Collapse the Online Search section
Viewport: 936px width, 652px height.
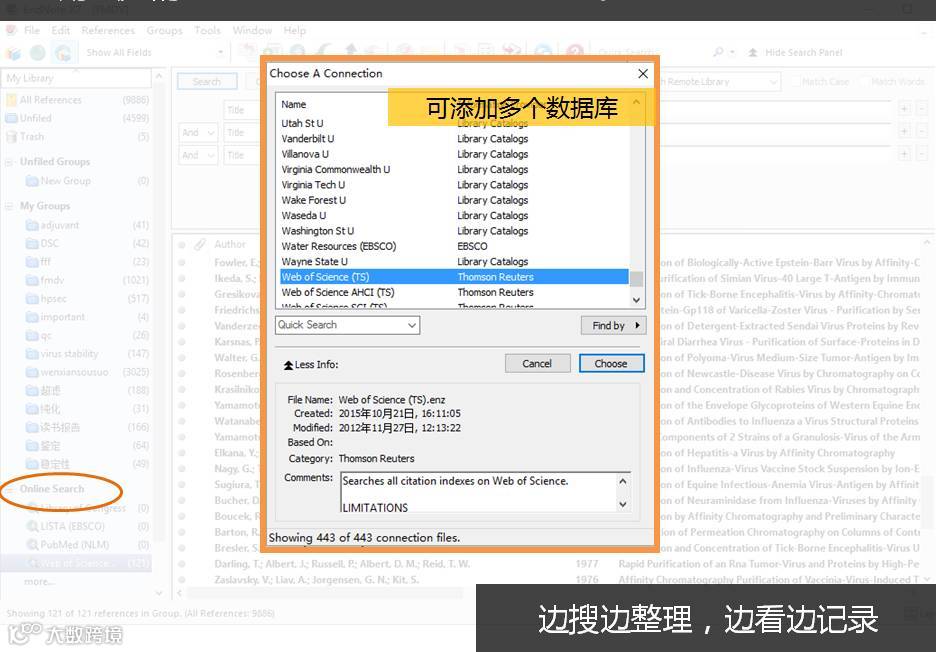pyautogui.click(x=9, y=489)
